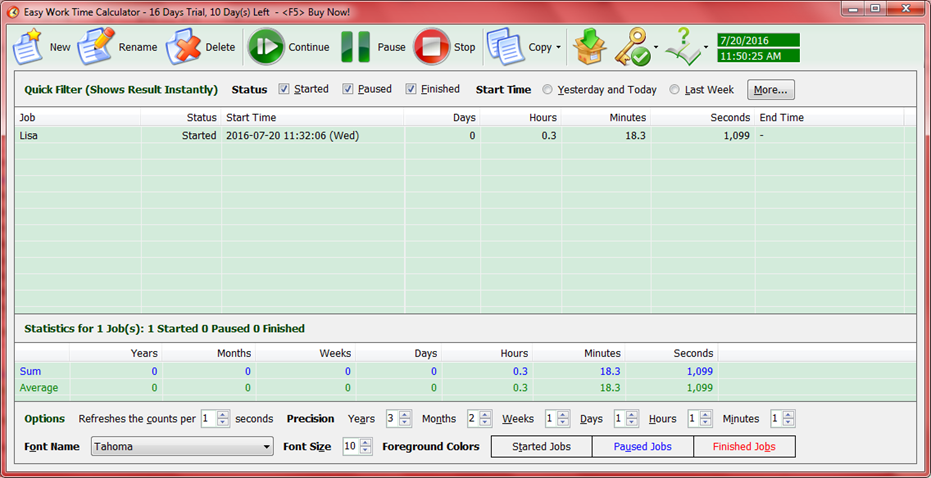This screenshot has height=478, width=931.
Task: Click refresh counts seconds stepper field
Action: [216, 419]
